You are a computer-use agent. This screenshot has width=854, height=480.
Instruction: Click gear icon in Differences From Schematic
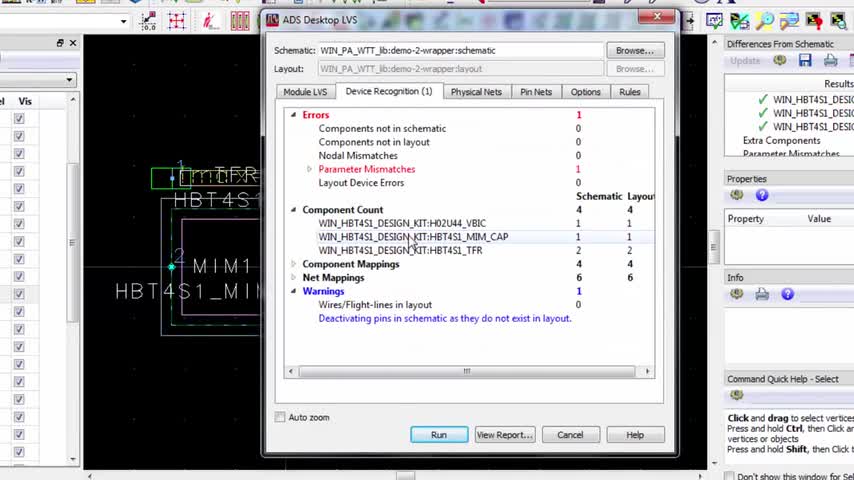780,60
